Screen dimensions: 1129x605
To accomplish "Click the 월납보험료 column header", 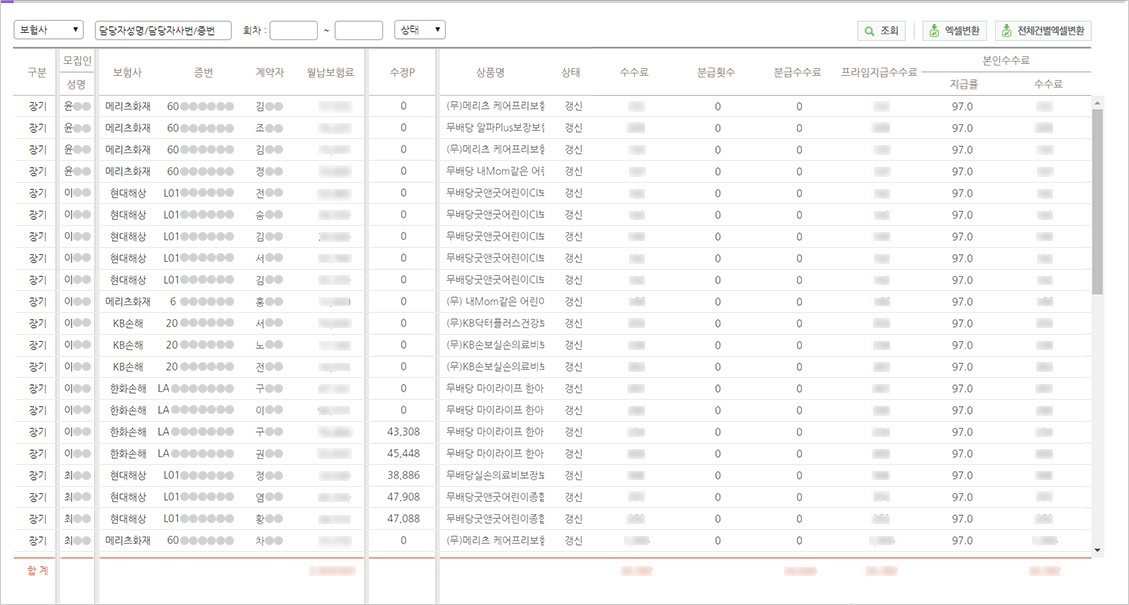I will (330, 72).
